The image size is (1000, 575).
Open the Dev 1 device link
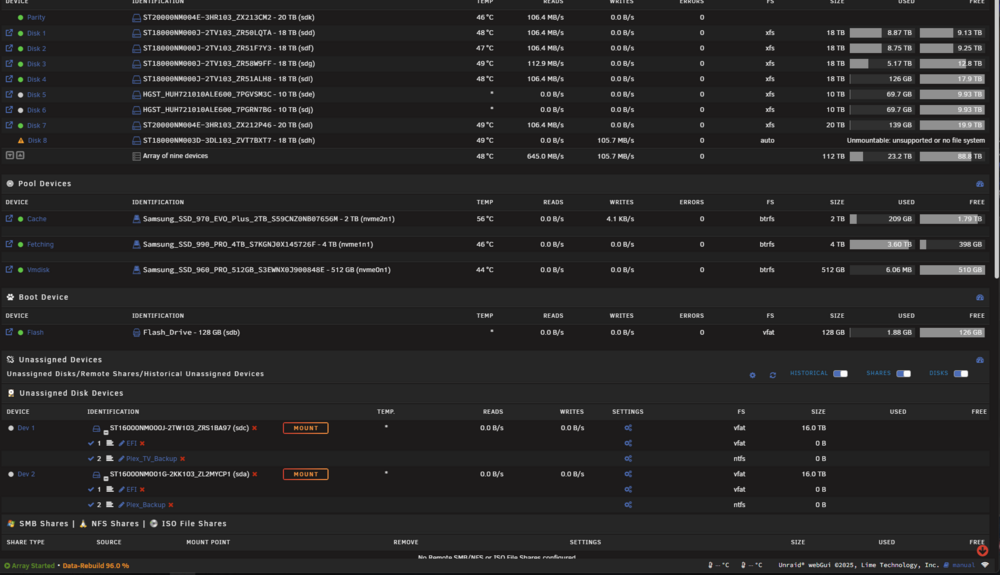26,428
